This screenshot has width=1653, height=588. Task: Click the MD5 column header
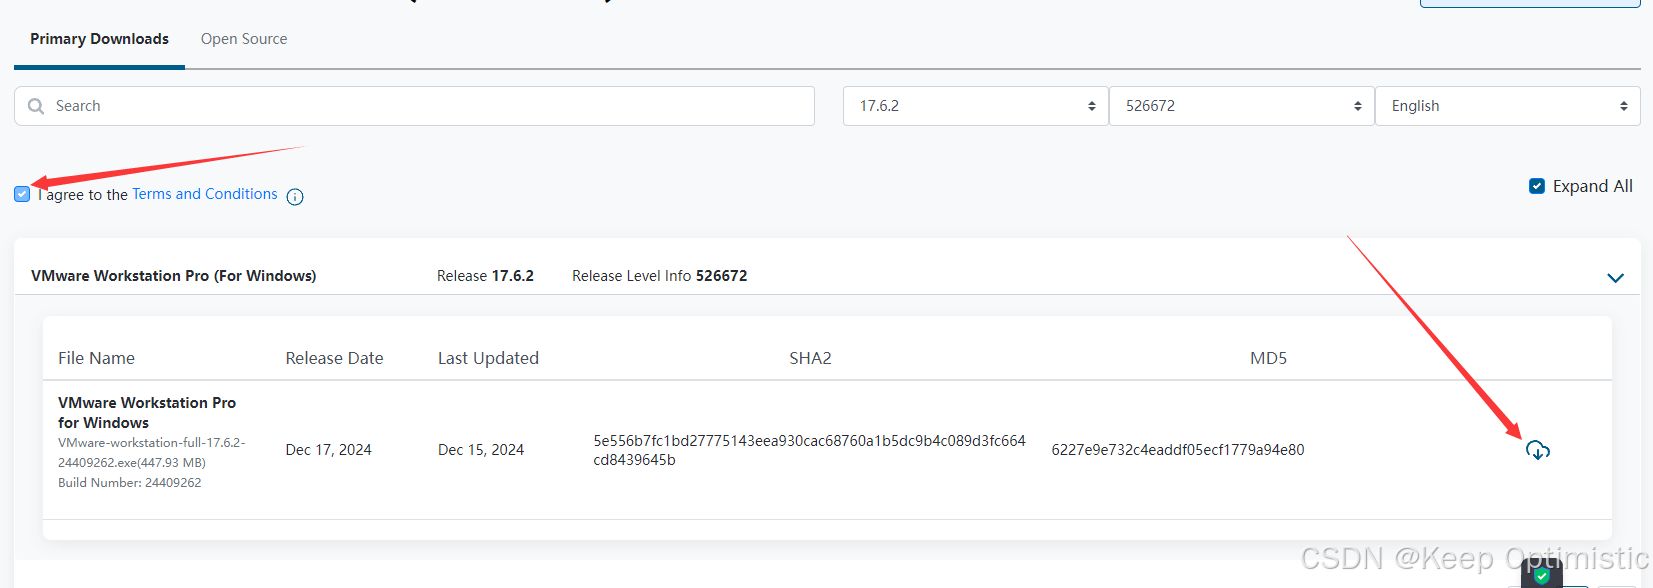1268,358
